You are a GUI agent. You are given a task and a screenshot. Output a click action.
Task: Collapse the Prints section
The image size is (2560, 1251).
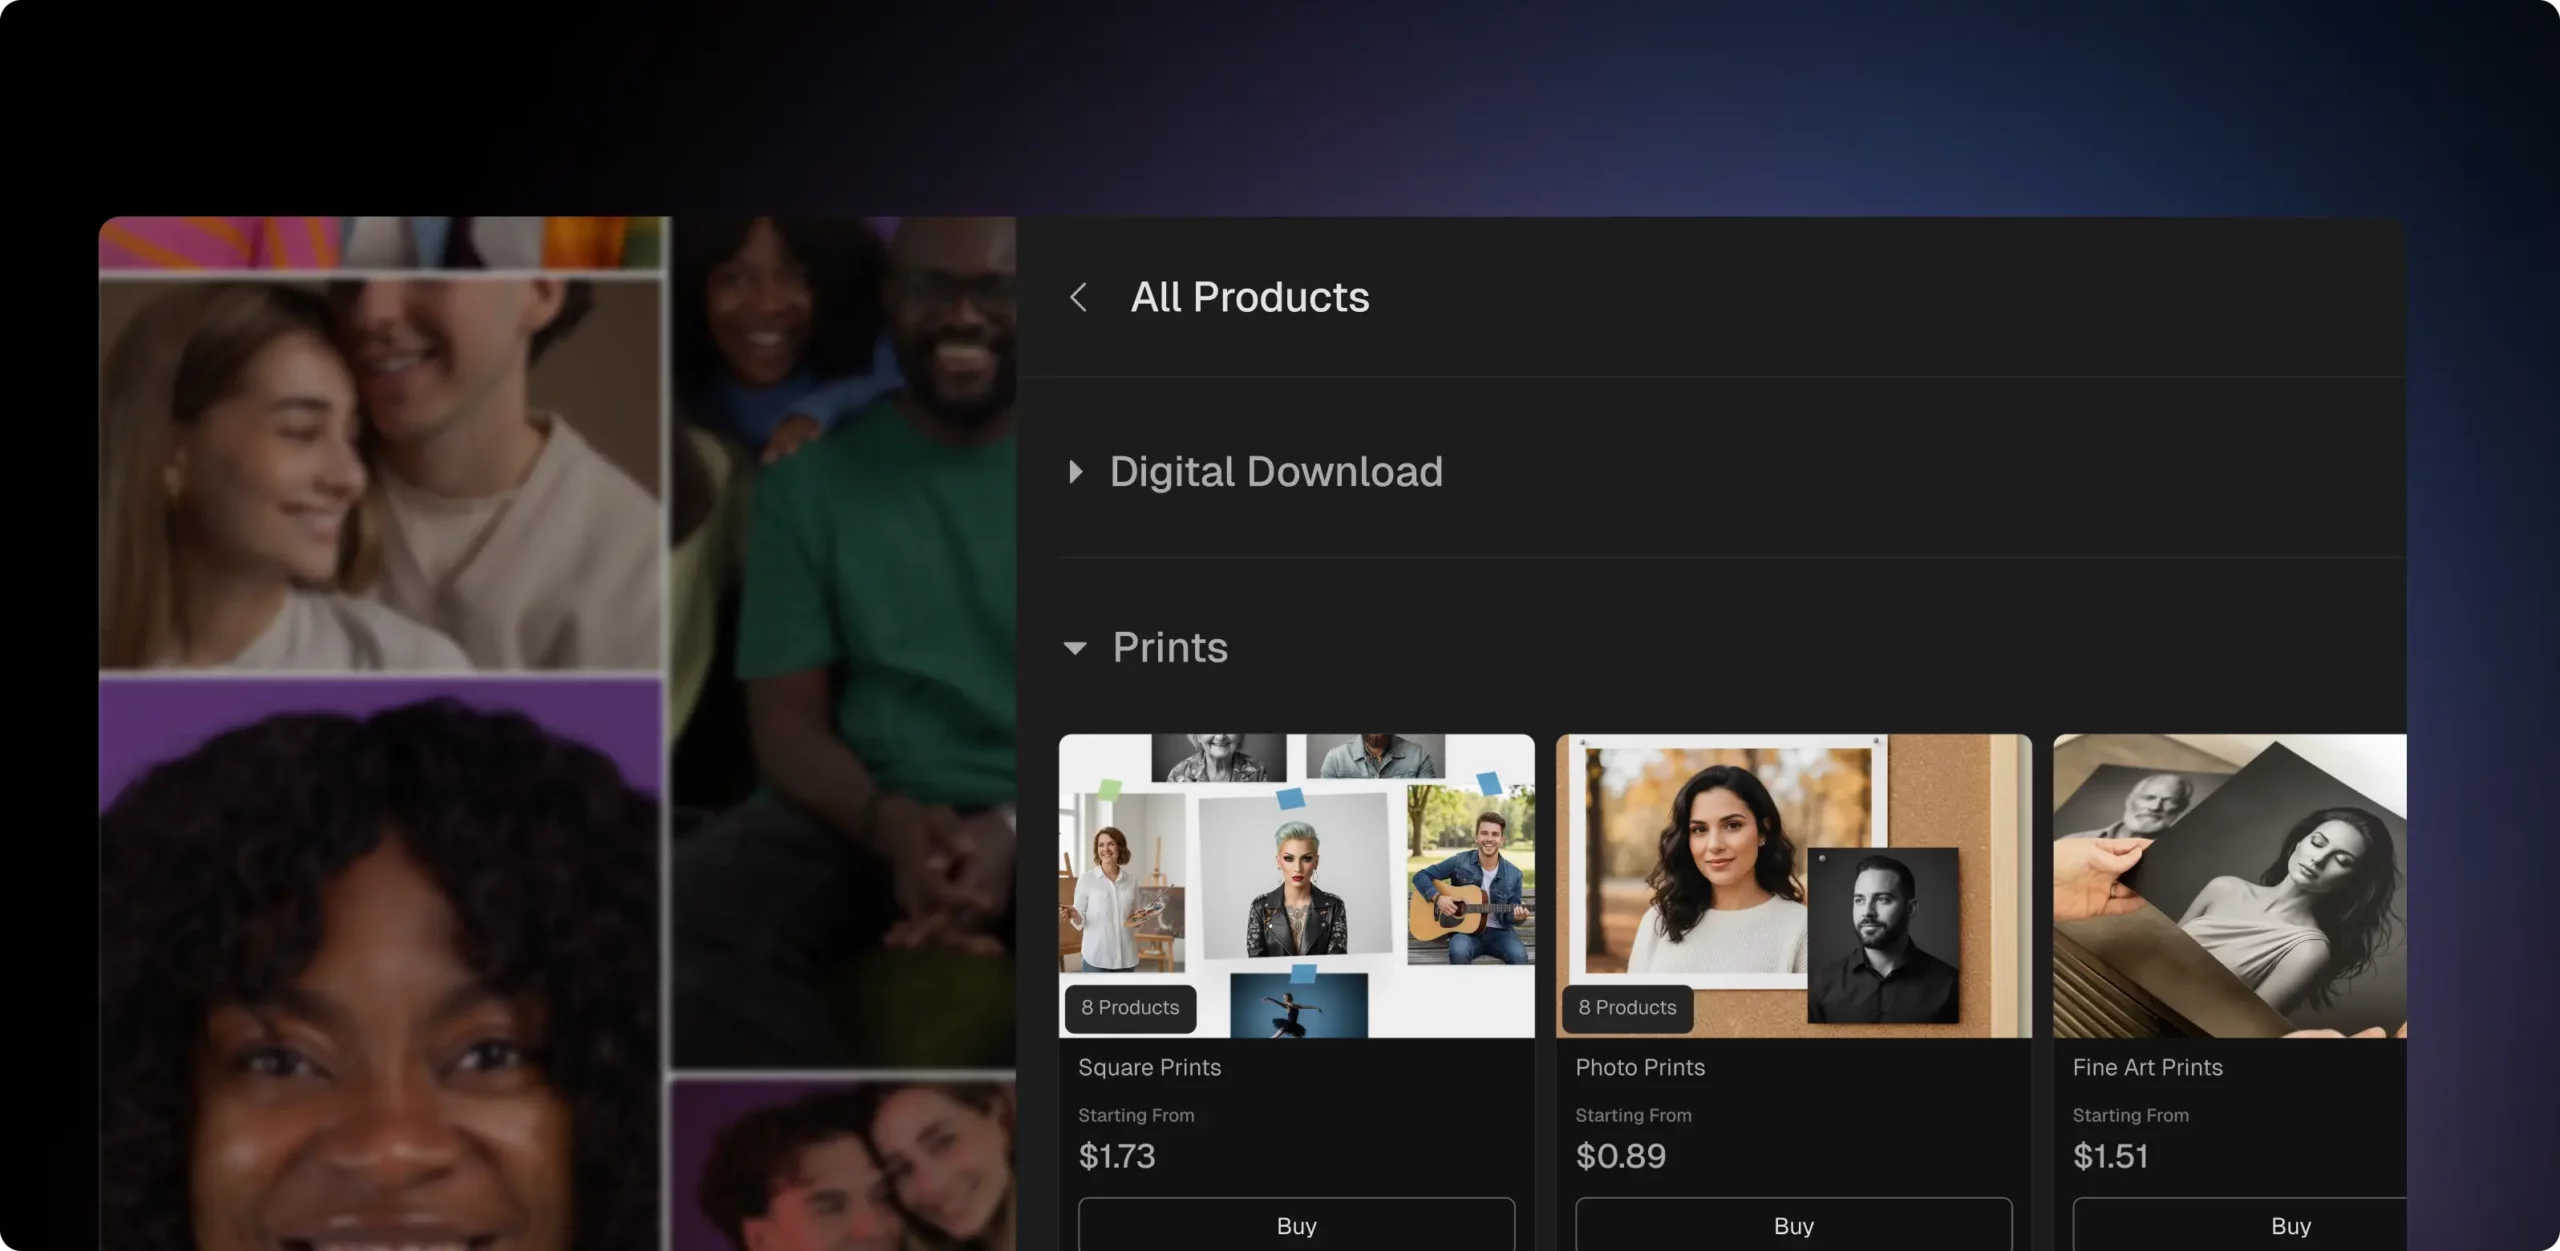(1075, 648)
